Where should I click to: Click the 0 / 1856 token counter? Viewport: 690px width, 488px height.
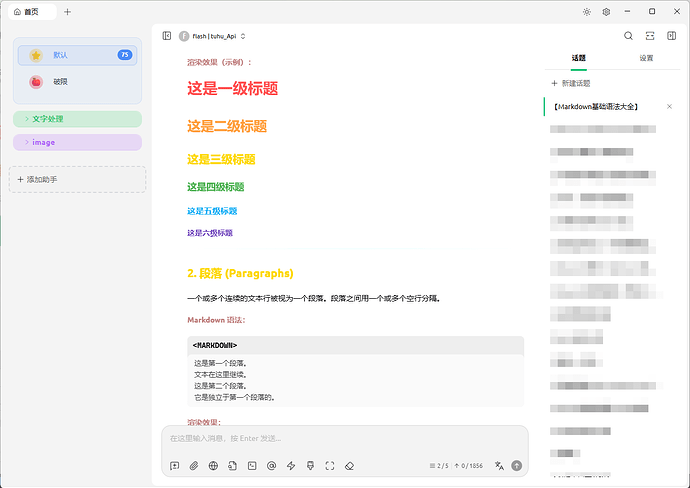pos(469,466)
